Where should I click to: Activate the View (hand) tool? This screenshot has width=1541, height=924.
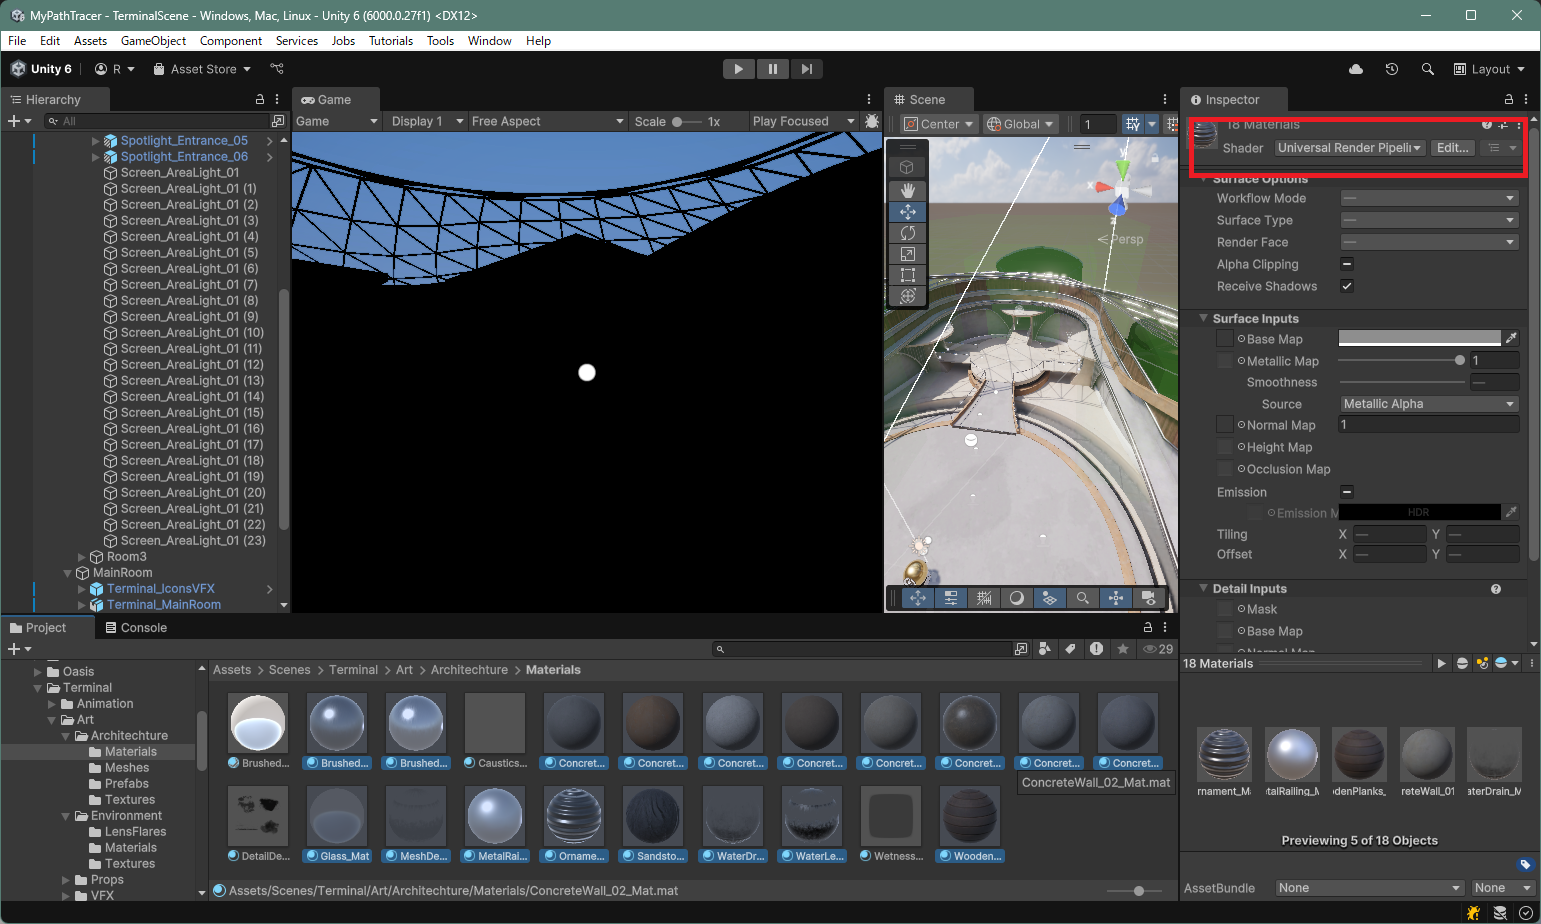908,190
